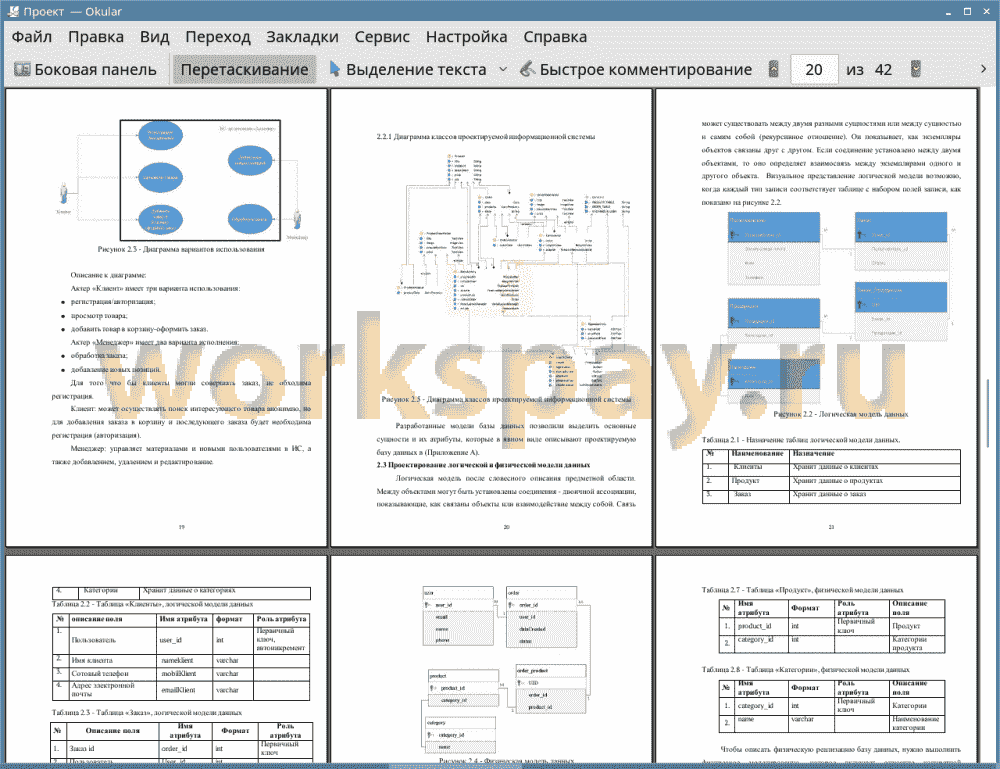Click the "Категории продукта" cell in Таблица 2.7

[917, 643]
